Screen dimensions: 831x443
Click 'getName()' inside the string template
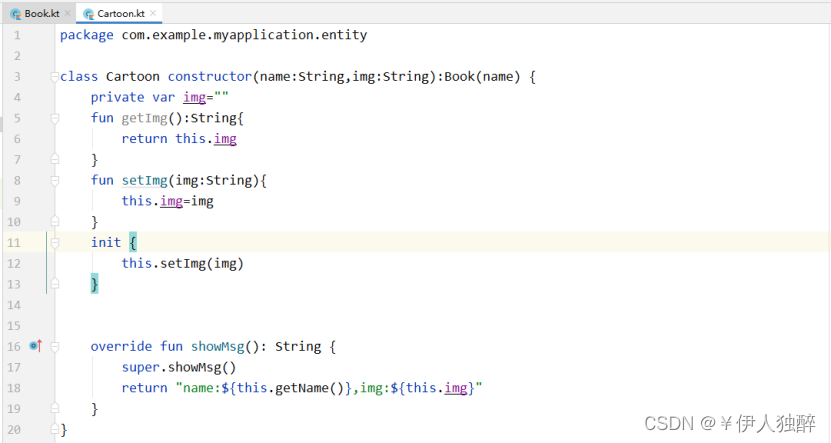click(310, 388)
